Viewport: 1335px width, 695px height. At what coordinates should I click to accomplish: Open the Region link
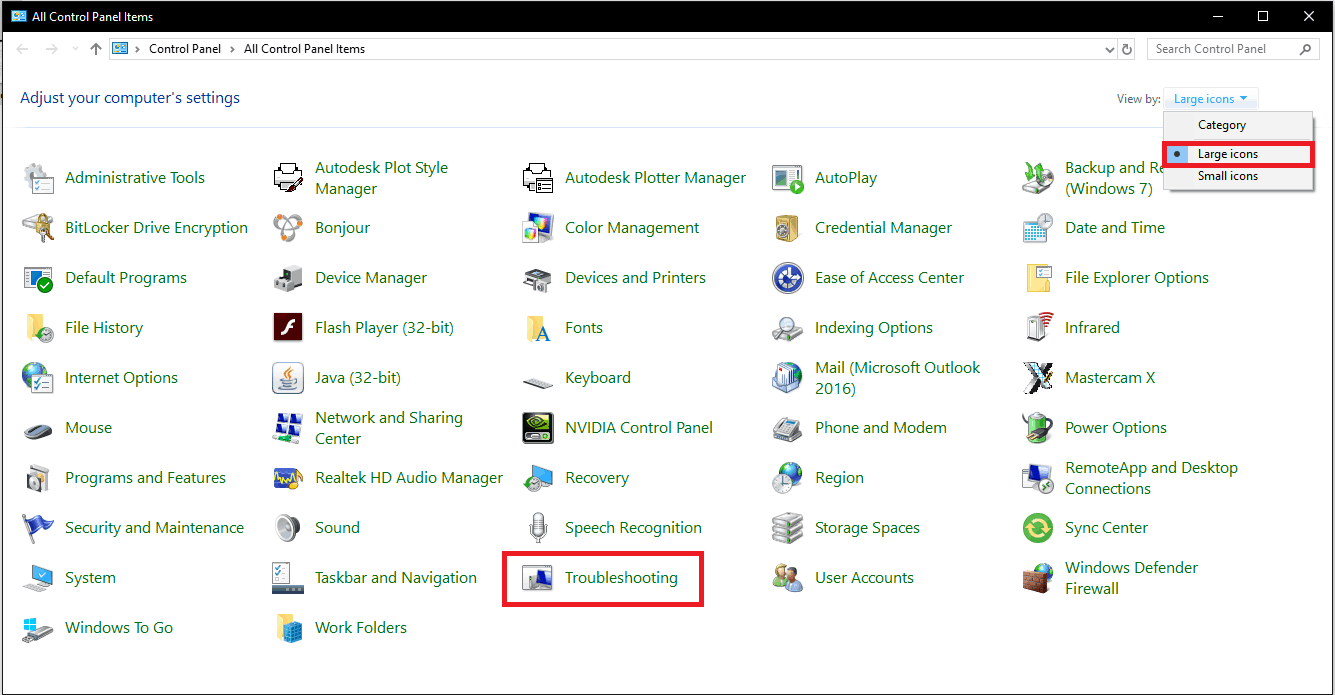point(839,478)
